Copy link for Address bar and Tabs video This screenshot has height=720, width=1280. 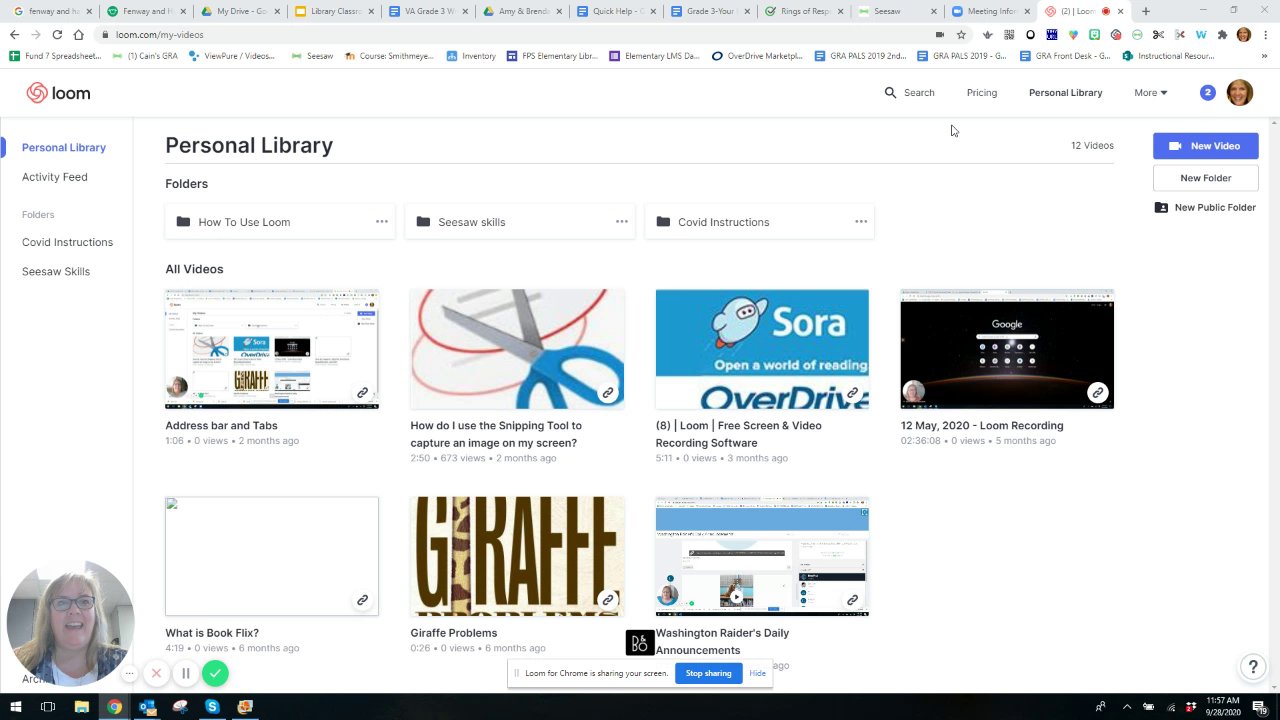coord(362,393)
